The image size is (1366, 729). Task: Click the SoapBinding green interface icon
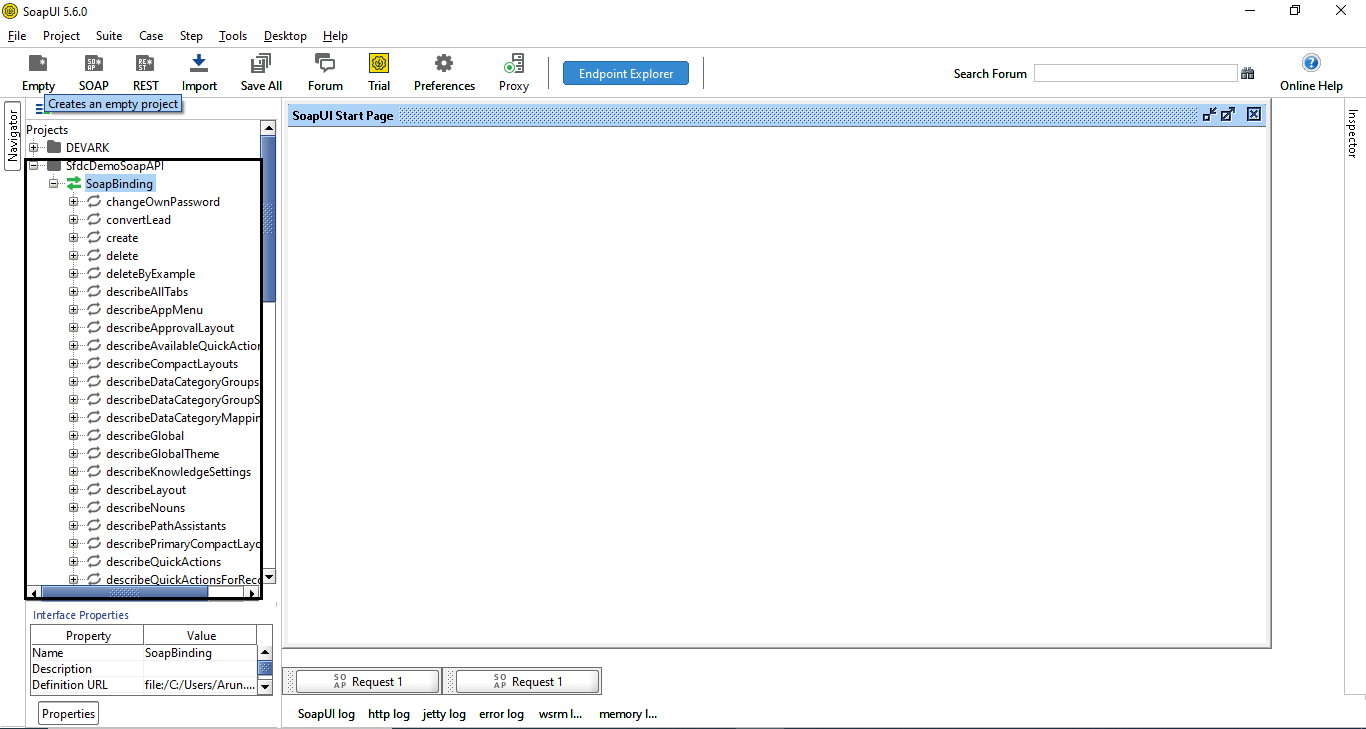coord(74,184)
